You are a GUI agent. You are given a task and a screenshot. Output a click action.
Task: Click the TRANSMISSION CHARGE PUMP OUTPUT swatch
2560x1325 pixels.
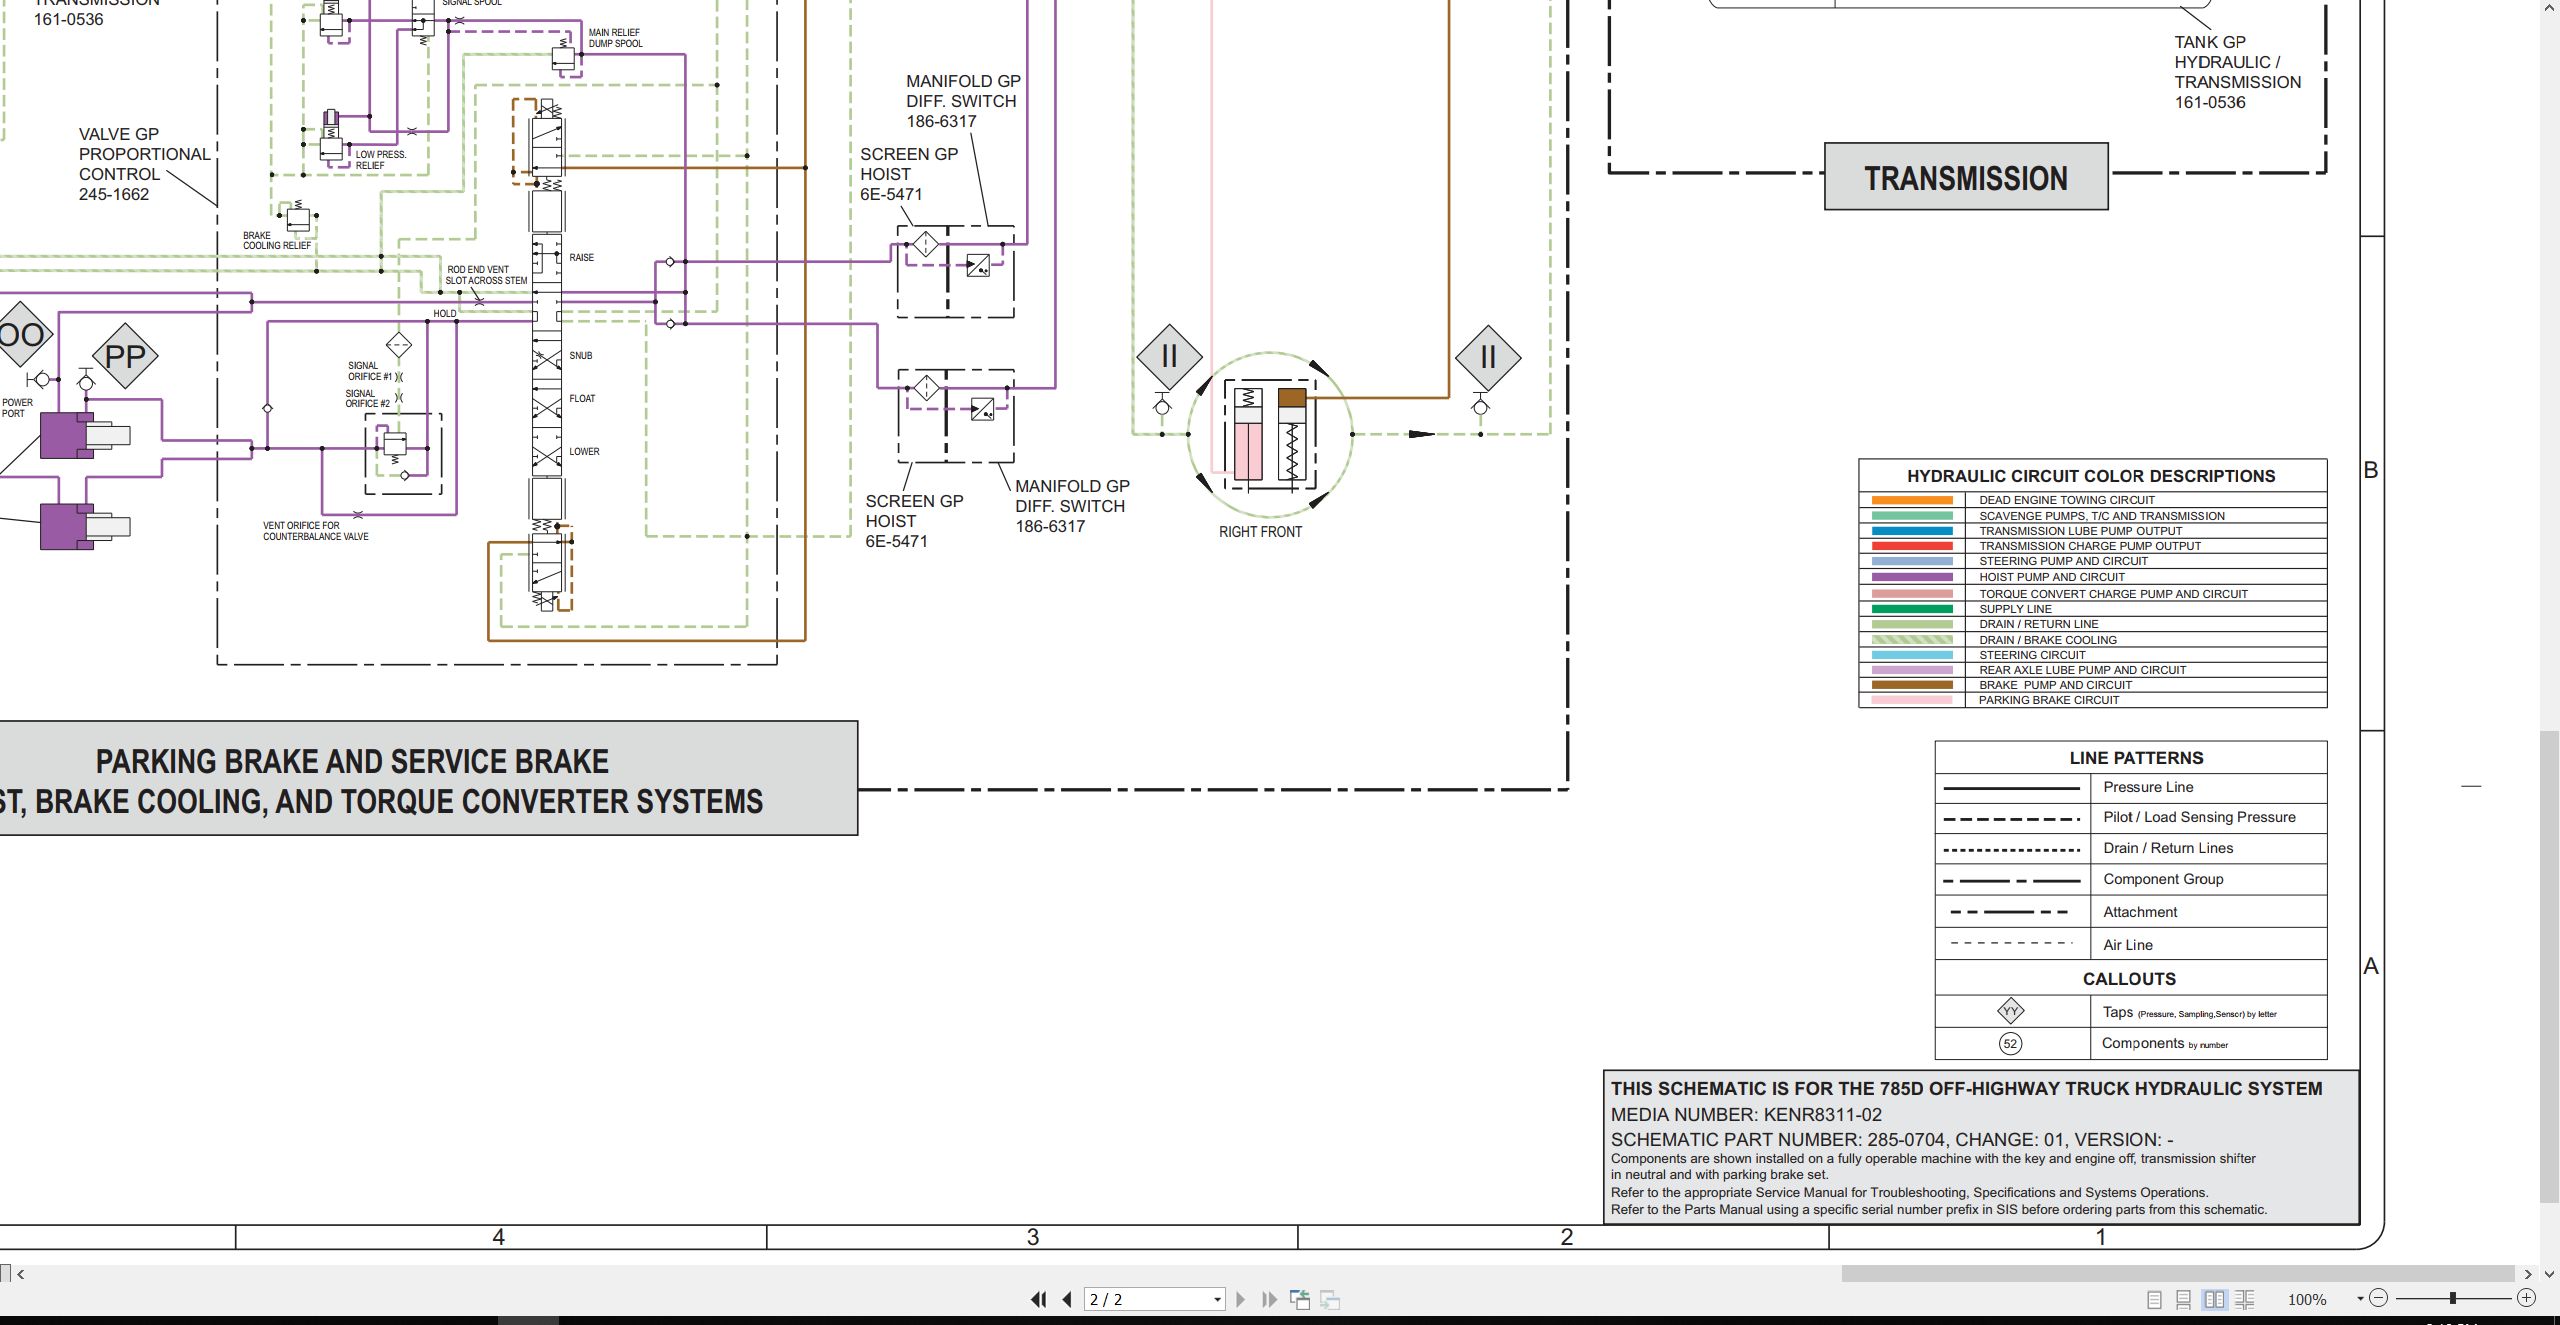[x=1912, y=546]
